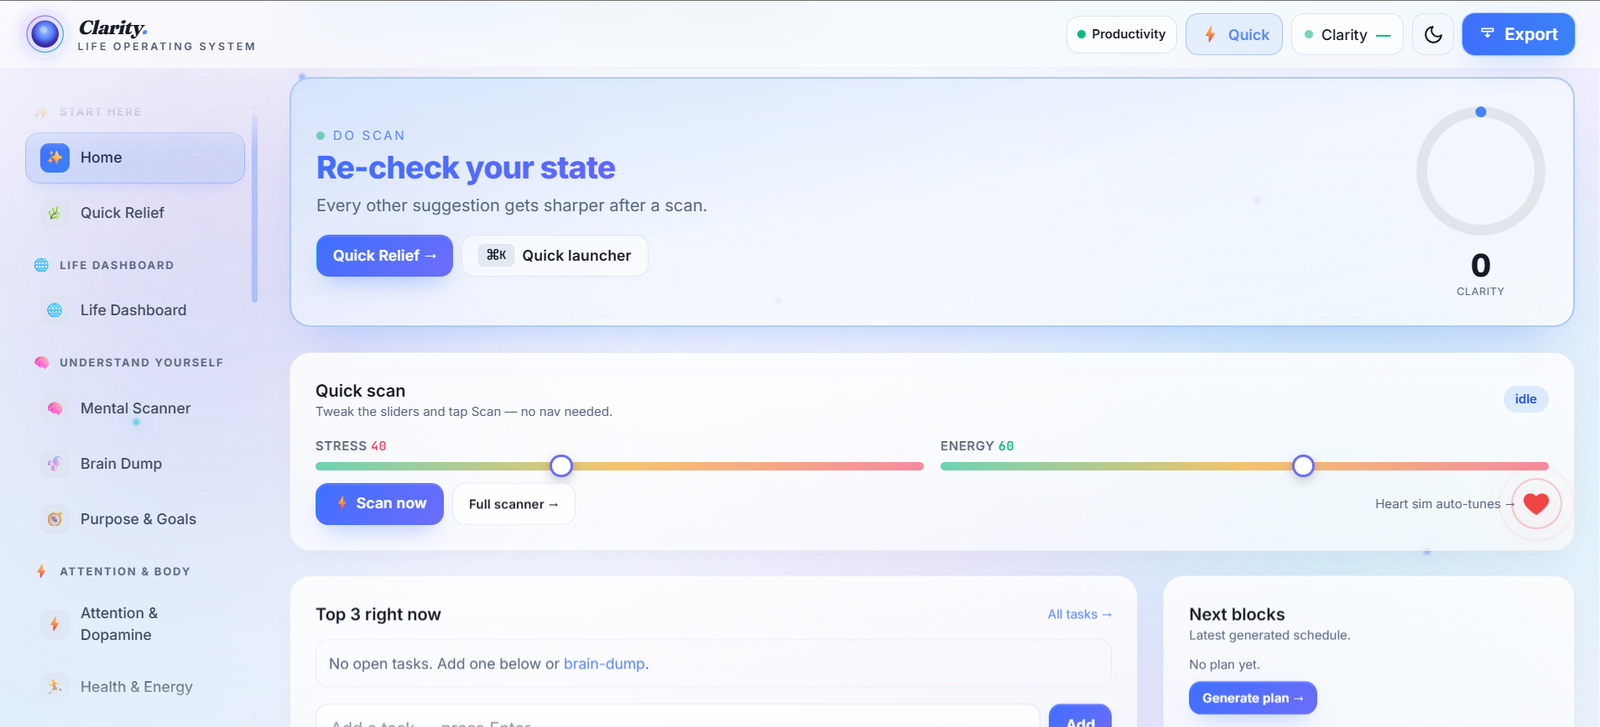Click the idle status badge
This screenshot has width=1600, height=727.
(x=1525, y=399)
